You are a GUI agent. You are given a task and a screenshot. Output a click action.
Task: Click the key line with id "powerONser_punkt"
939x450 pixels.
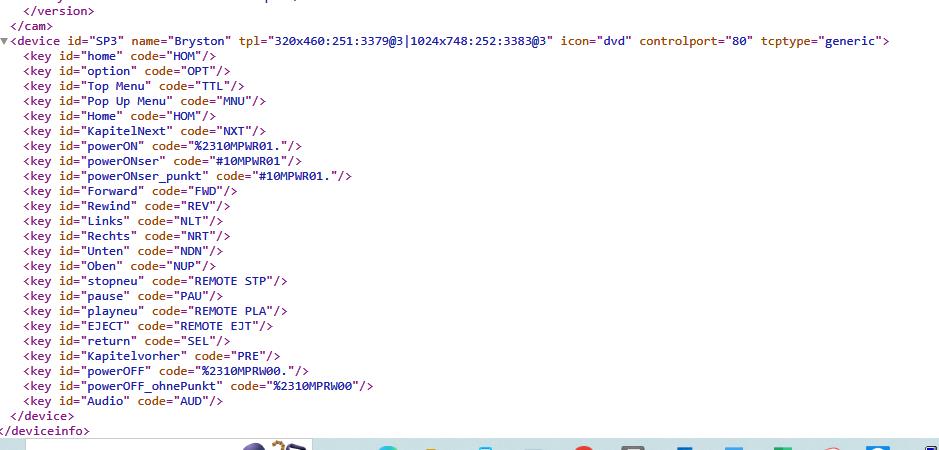pos(187,176)
